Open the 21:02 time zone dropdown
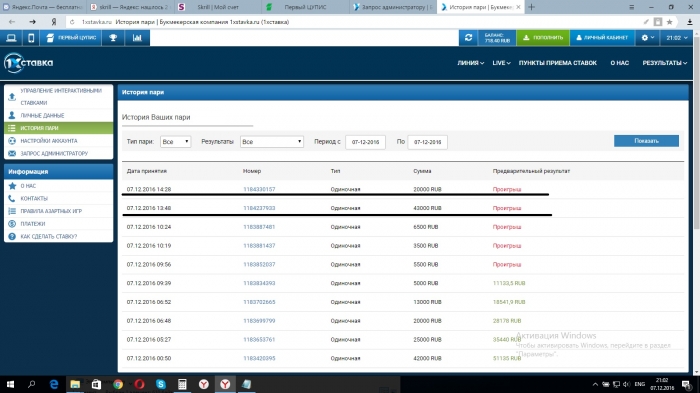 tap(677, 38)
